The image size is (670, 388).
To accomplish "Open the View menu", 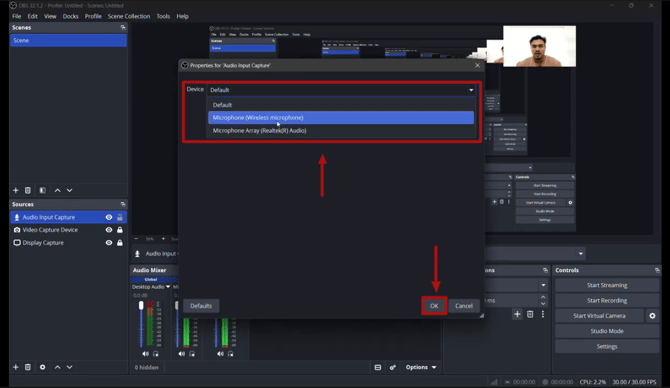I will click(50, 16).
